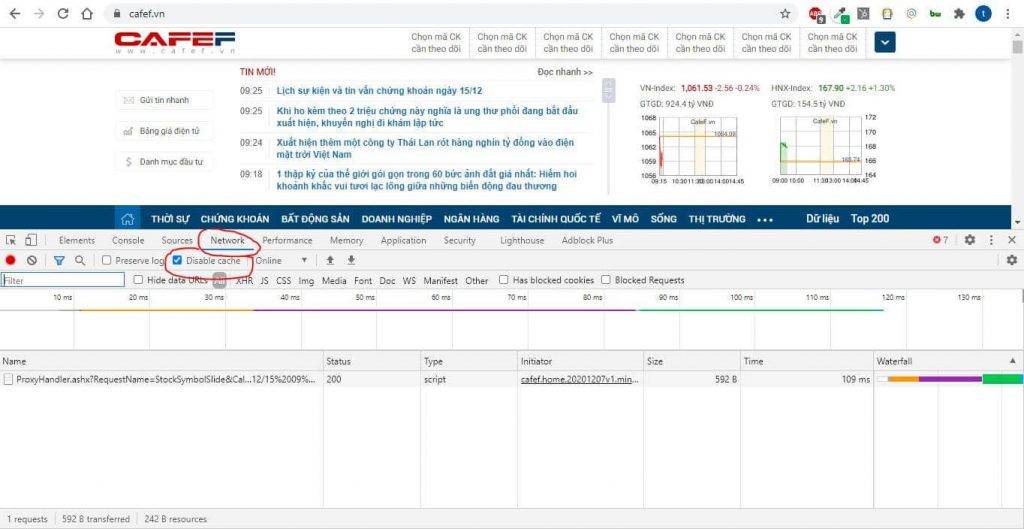The image size is (1024, 529).
Task: Bookmark this page with the star
Action: [x=785, y=14]
